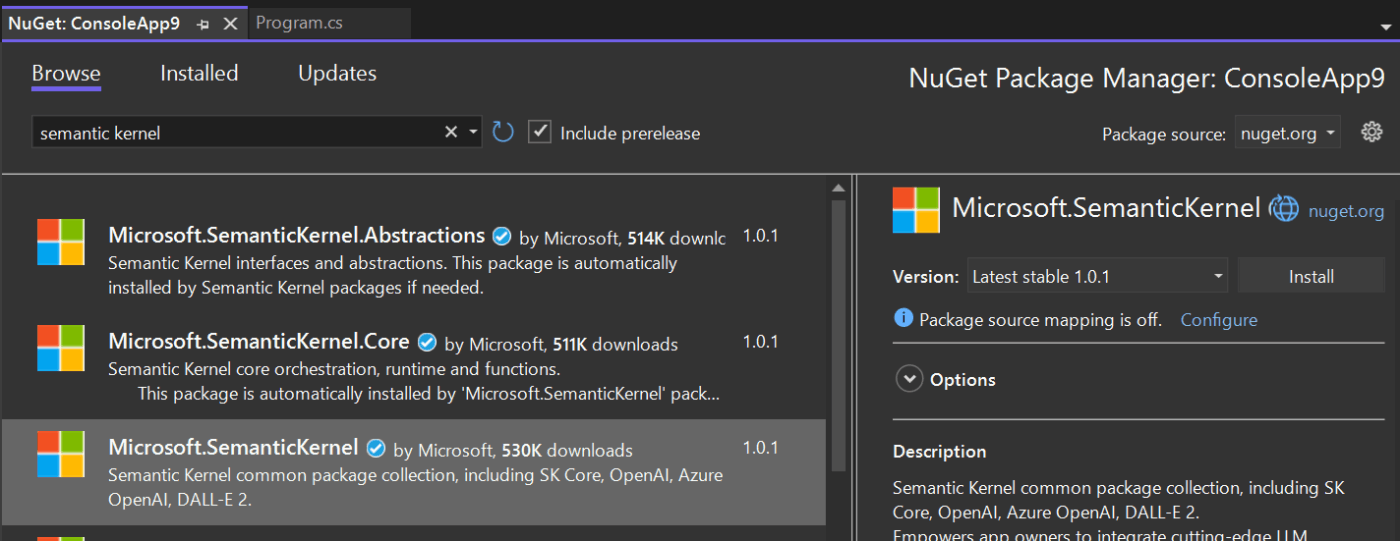Open the Browse tab
This screenshot has width=1400, height=541.
66,73
